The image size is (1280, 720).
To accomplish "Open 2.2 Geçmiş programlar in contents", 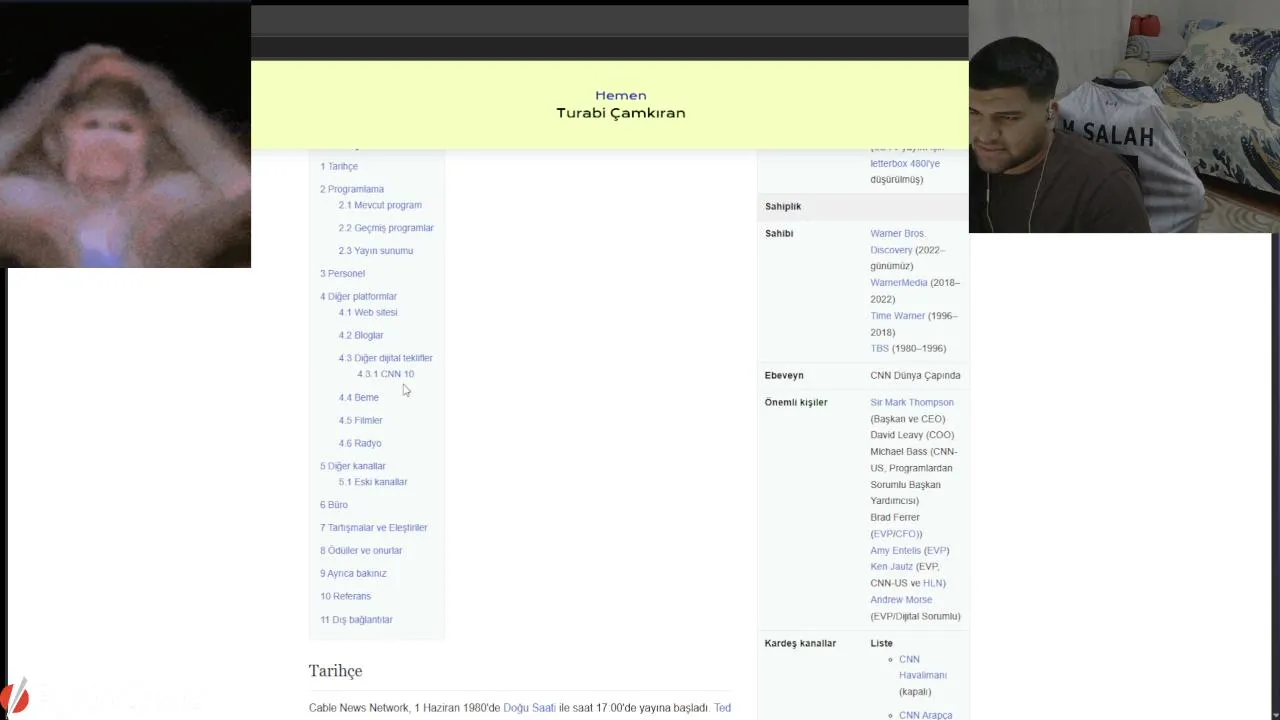I will (x=386, y=228).
